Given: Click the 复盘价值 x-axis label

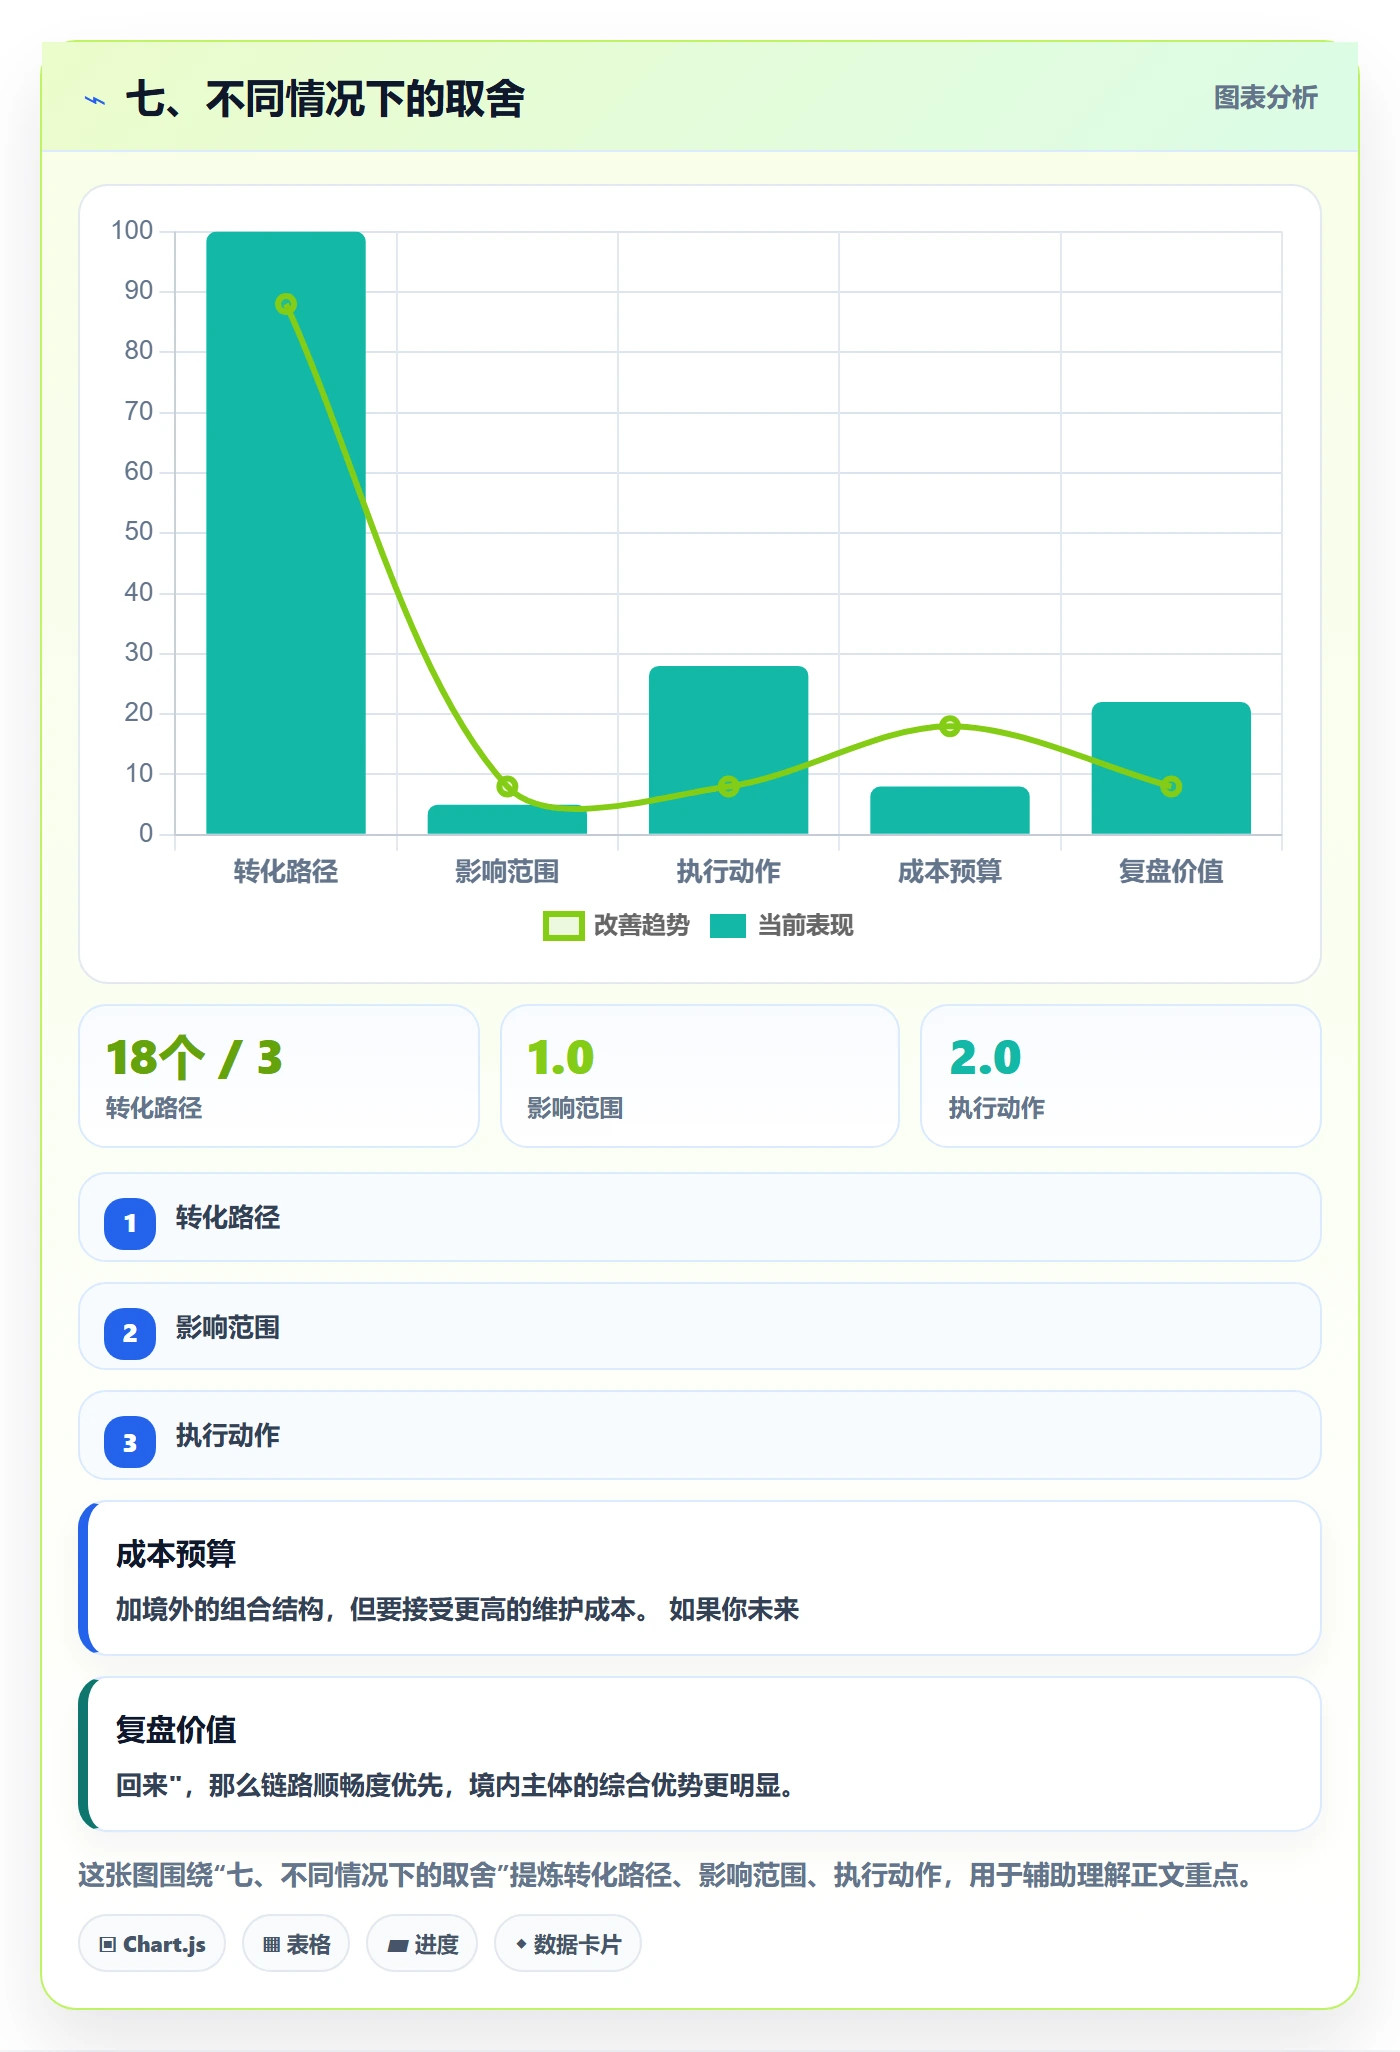Looking at the screenshot, I should (1171, 872).
